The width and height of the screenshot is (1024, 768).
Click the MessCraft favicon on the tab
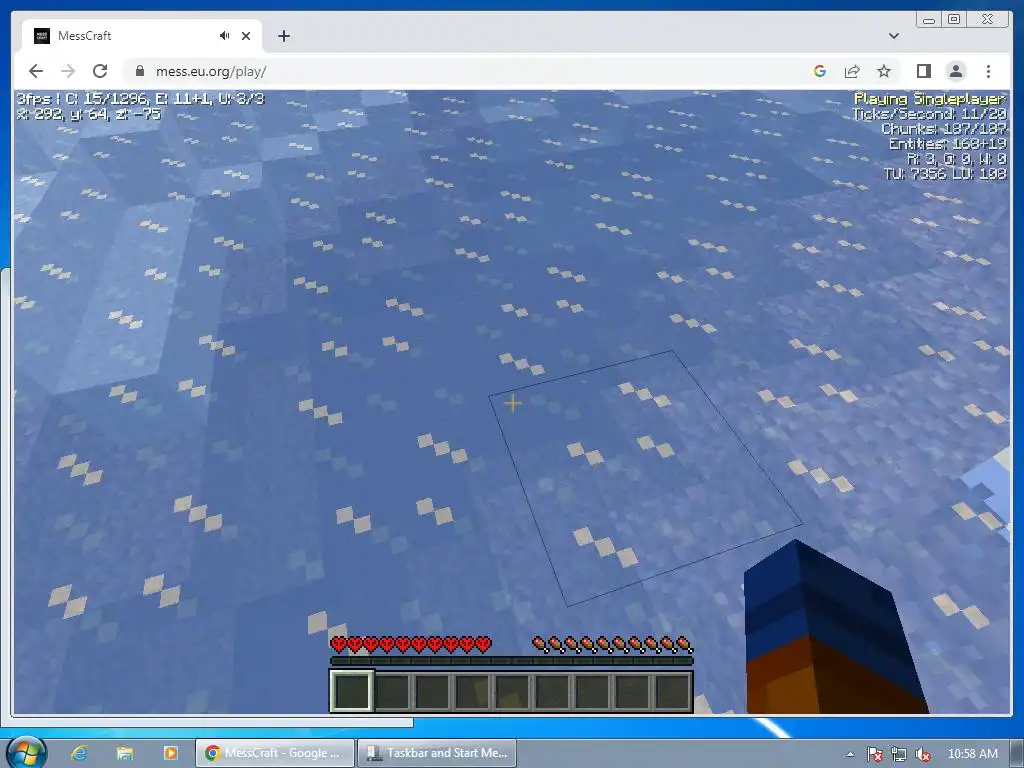coord(42,36)
